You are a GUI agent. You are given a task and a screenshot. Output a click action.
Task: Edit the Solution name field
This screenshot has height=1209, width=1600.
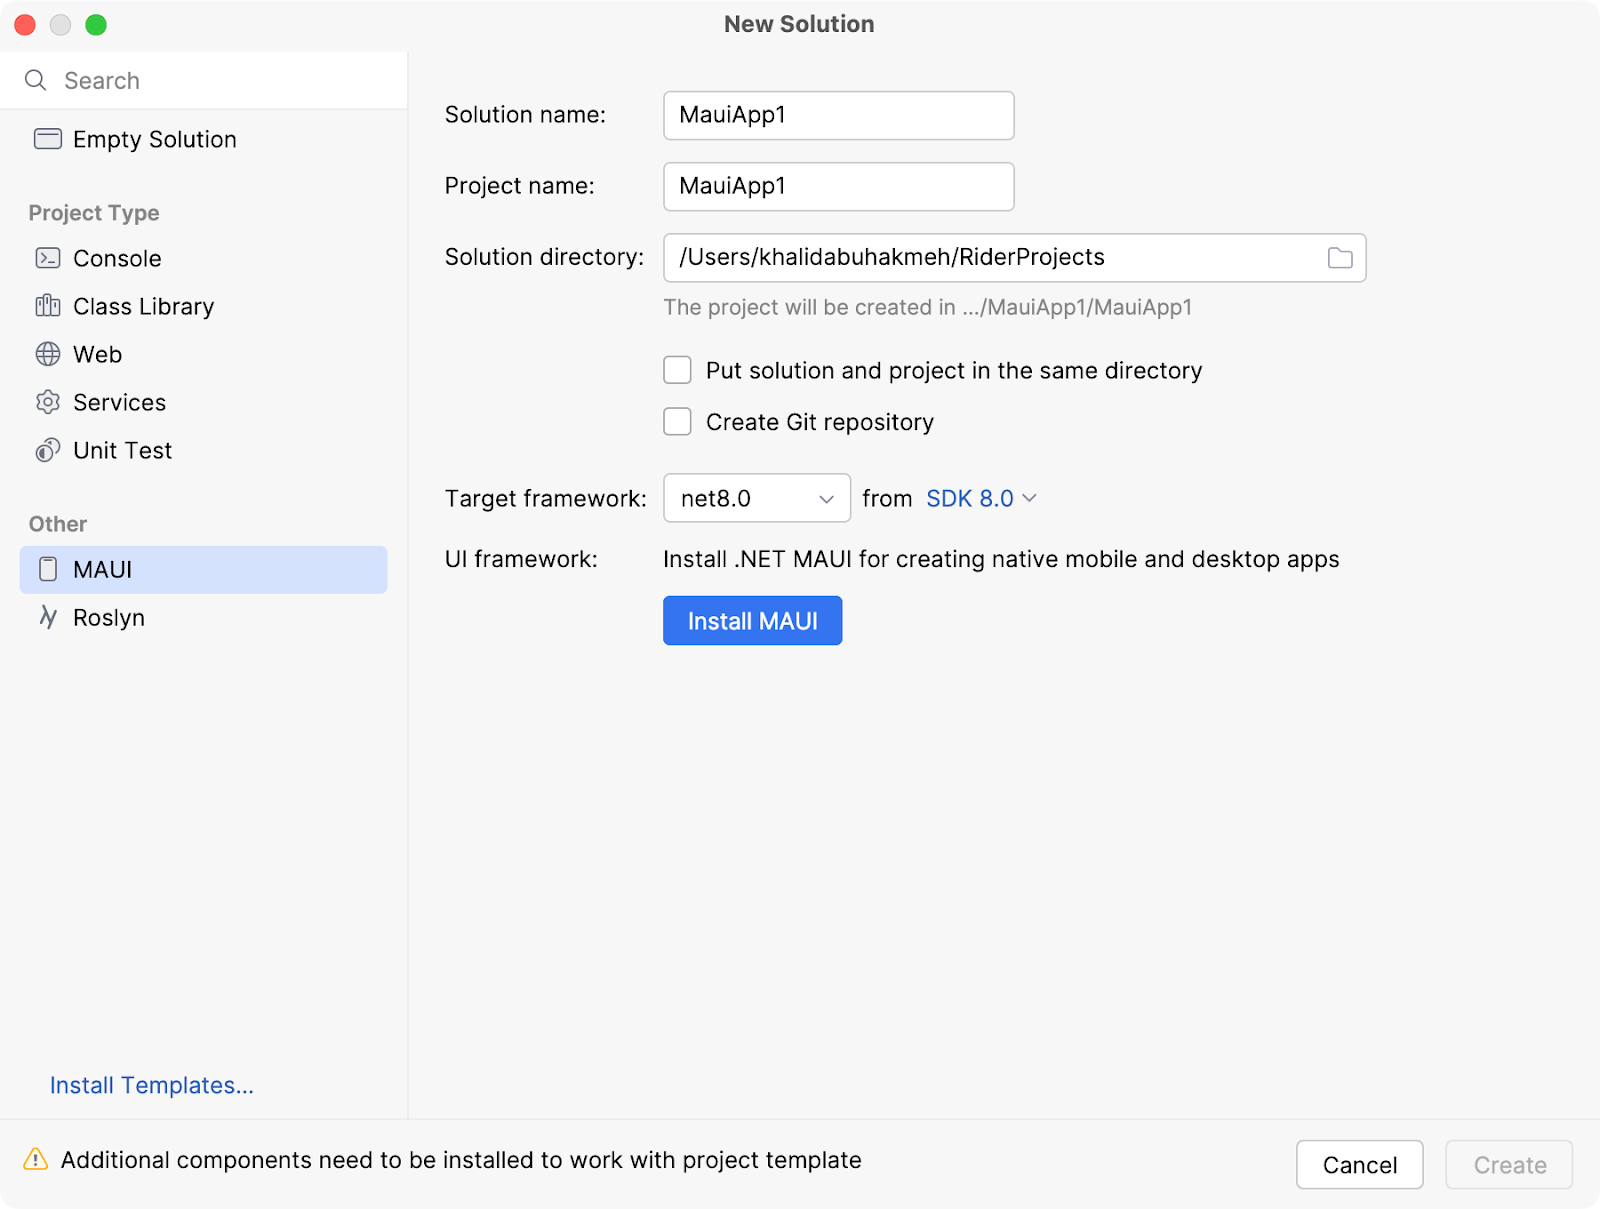[838, 115]
